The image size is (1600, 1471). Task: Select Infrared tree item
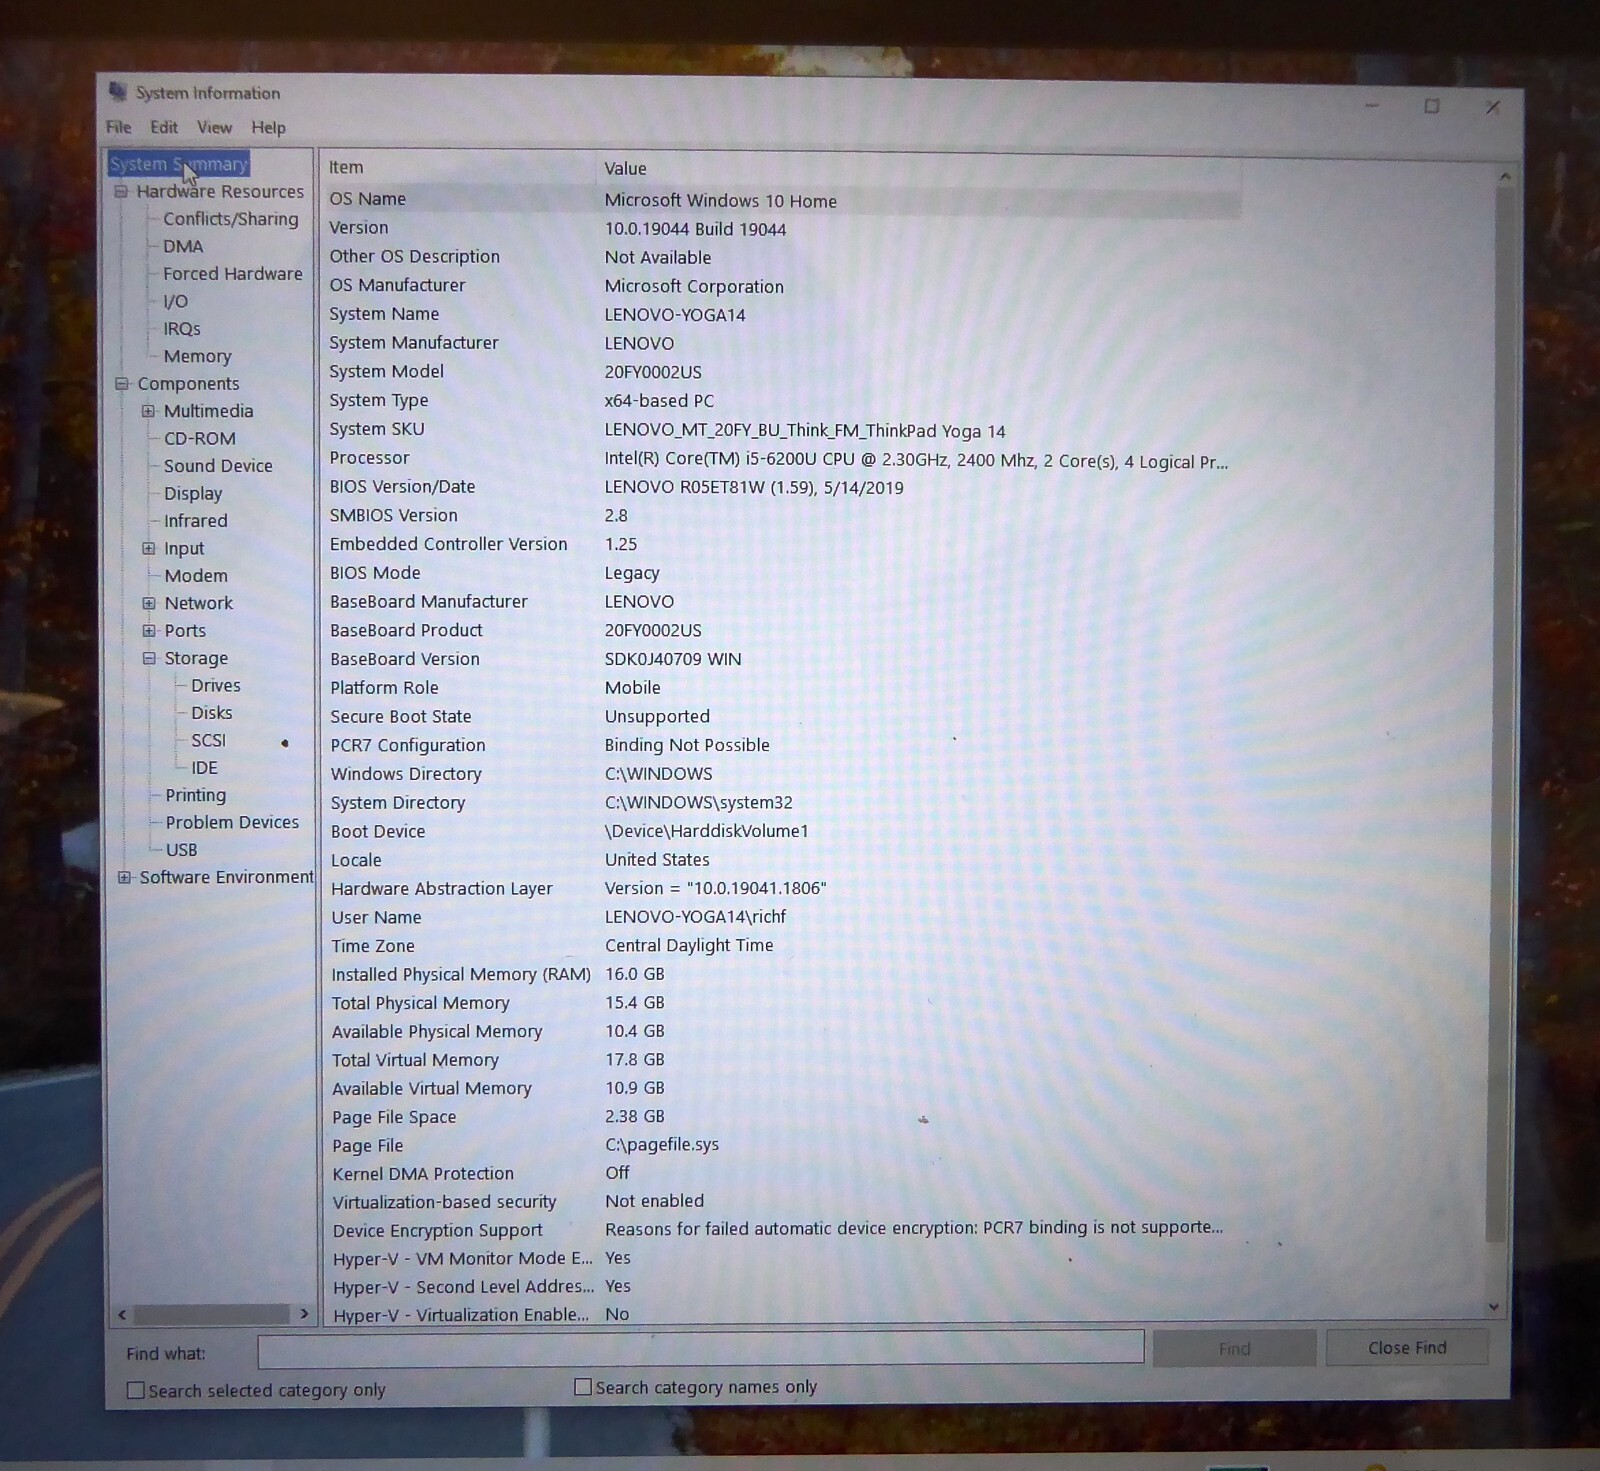[x=196, y=521]
